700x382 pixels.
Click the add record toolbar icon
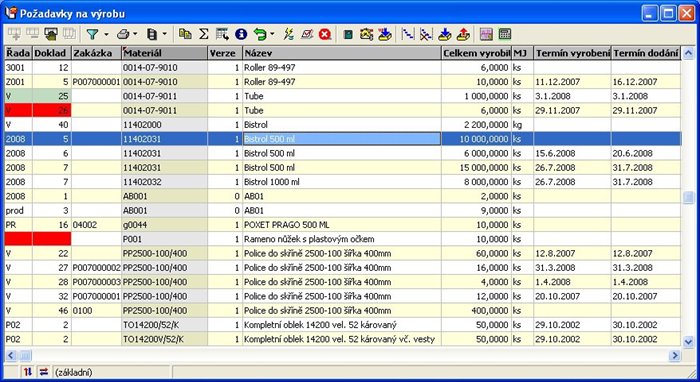[15, 34]
